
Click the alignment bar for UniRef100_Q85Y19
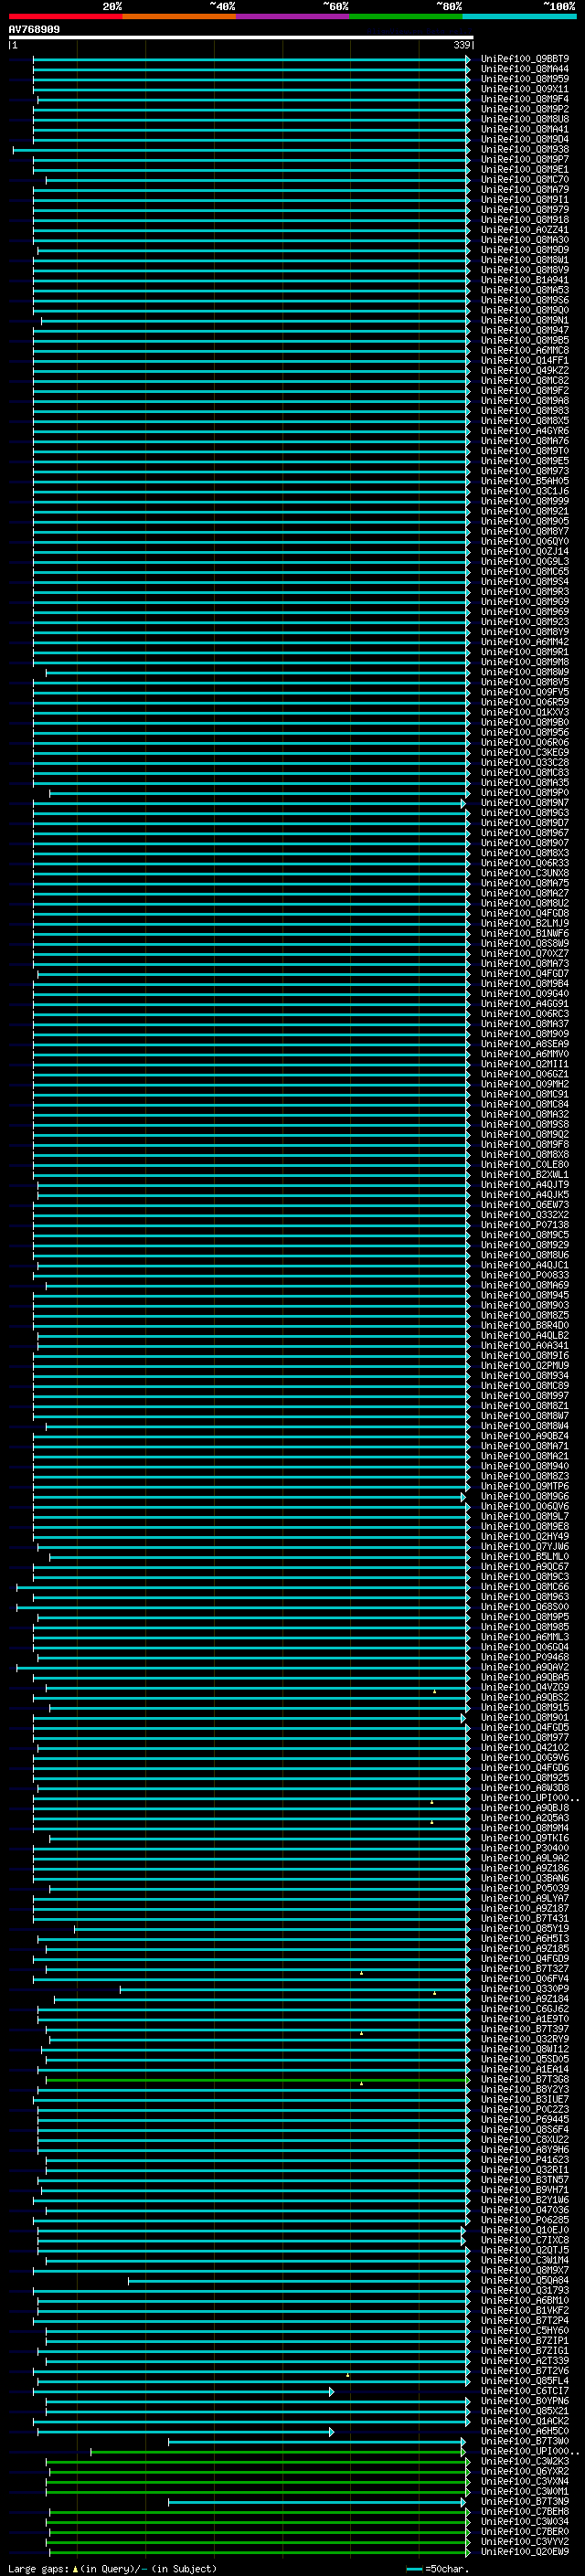272,1929
